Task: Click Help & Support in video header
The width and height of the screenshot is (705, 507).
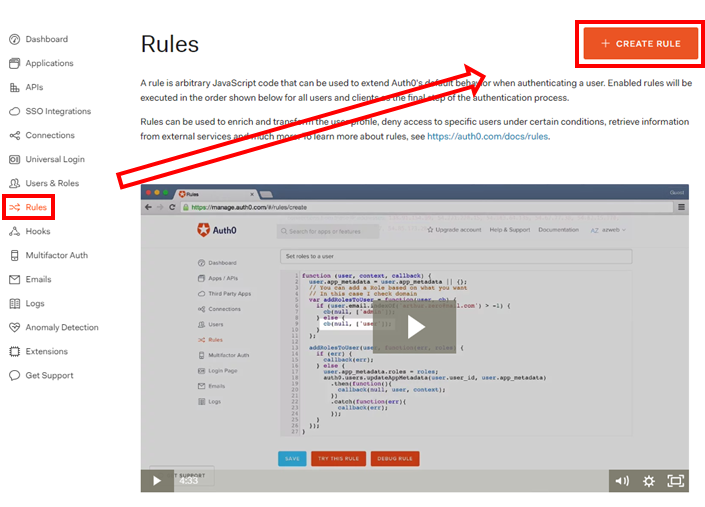Action: 510,230
